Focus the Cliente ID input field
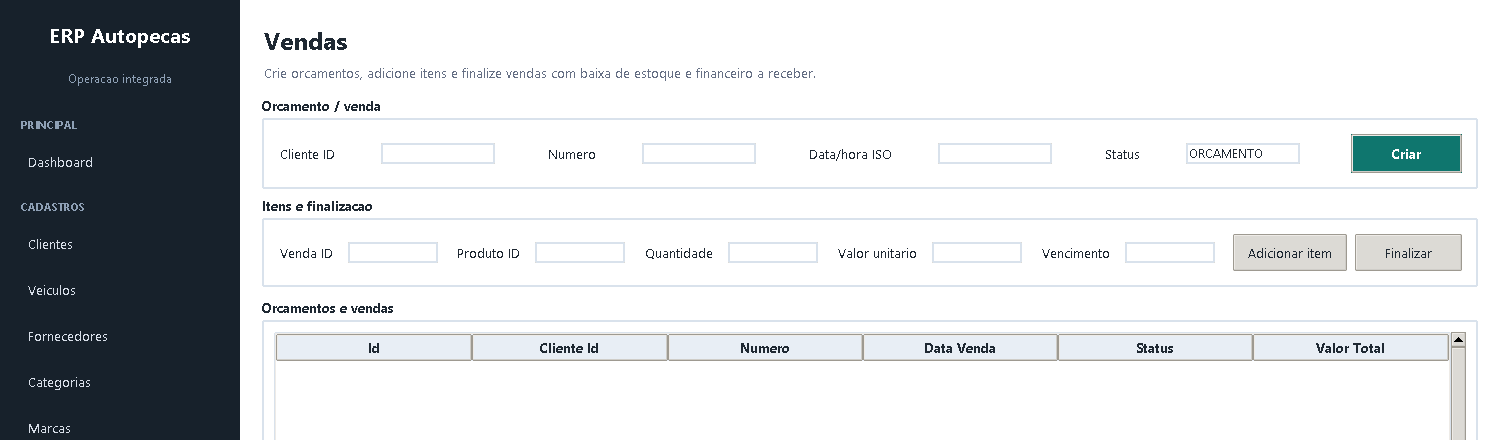This screenshot has width=1500, height=440. click(x=438, y=154)
